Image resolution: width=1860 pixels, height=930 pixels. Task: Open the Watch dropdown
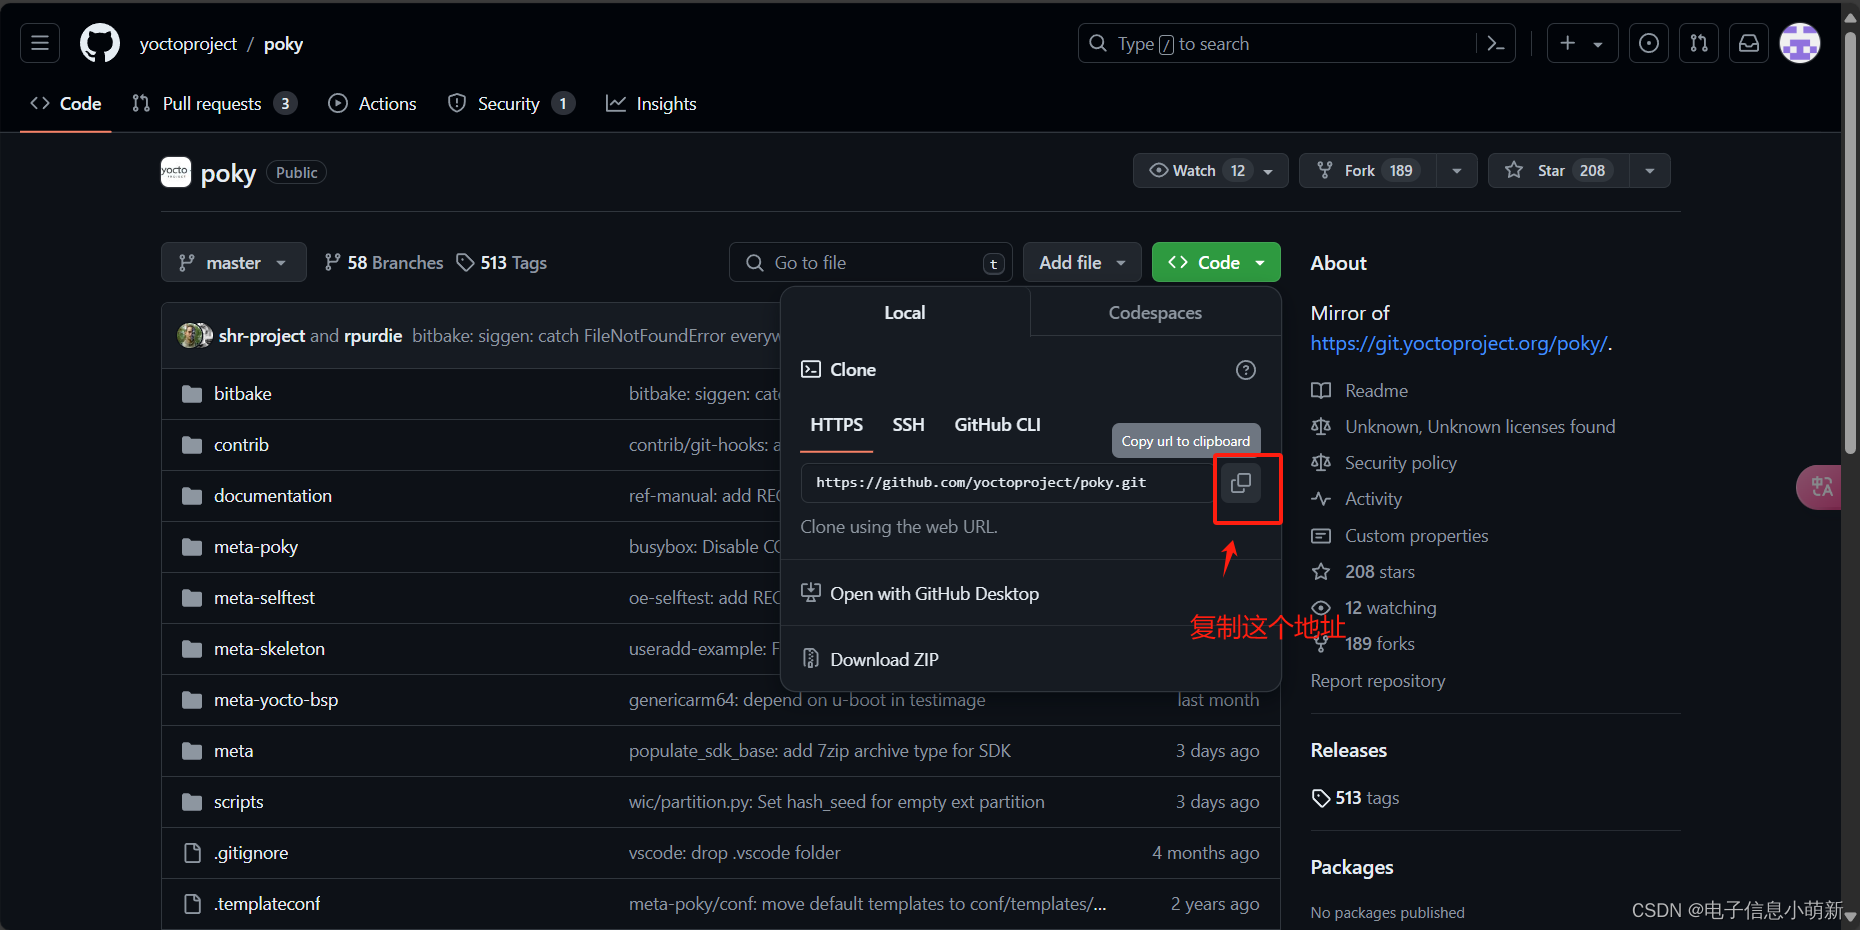pos(1211,171)
